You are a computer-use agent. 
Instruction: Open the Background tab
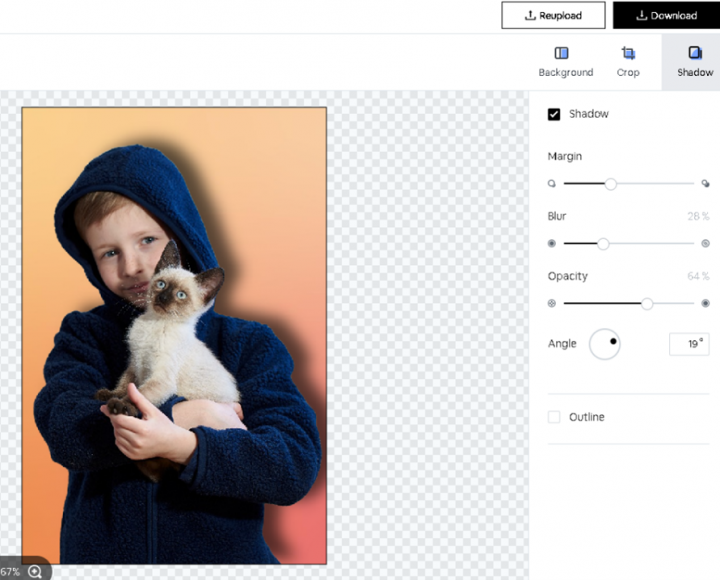[565, 61]
